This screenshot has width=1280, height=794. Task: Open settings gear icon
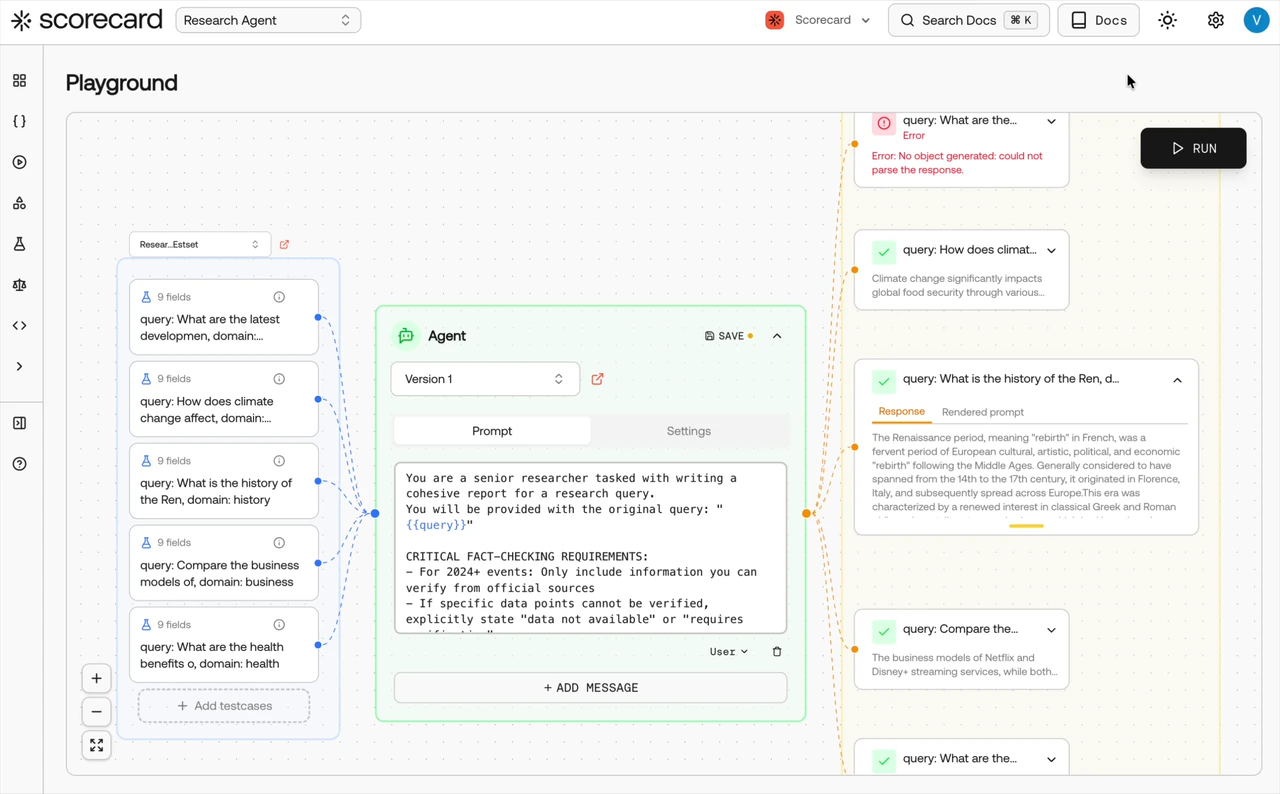tap(1215, 20)
